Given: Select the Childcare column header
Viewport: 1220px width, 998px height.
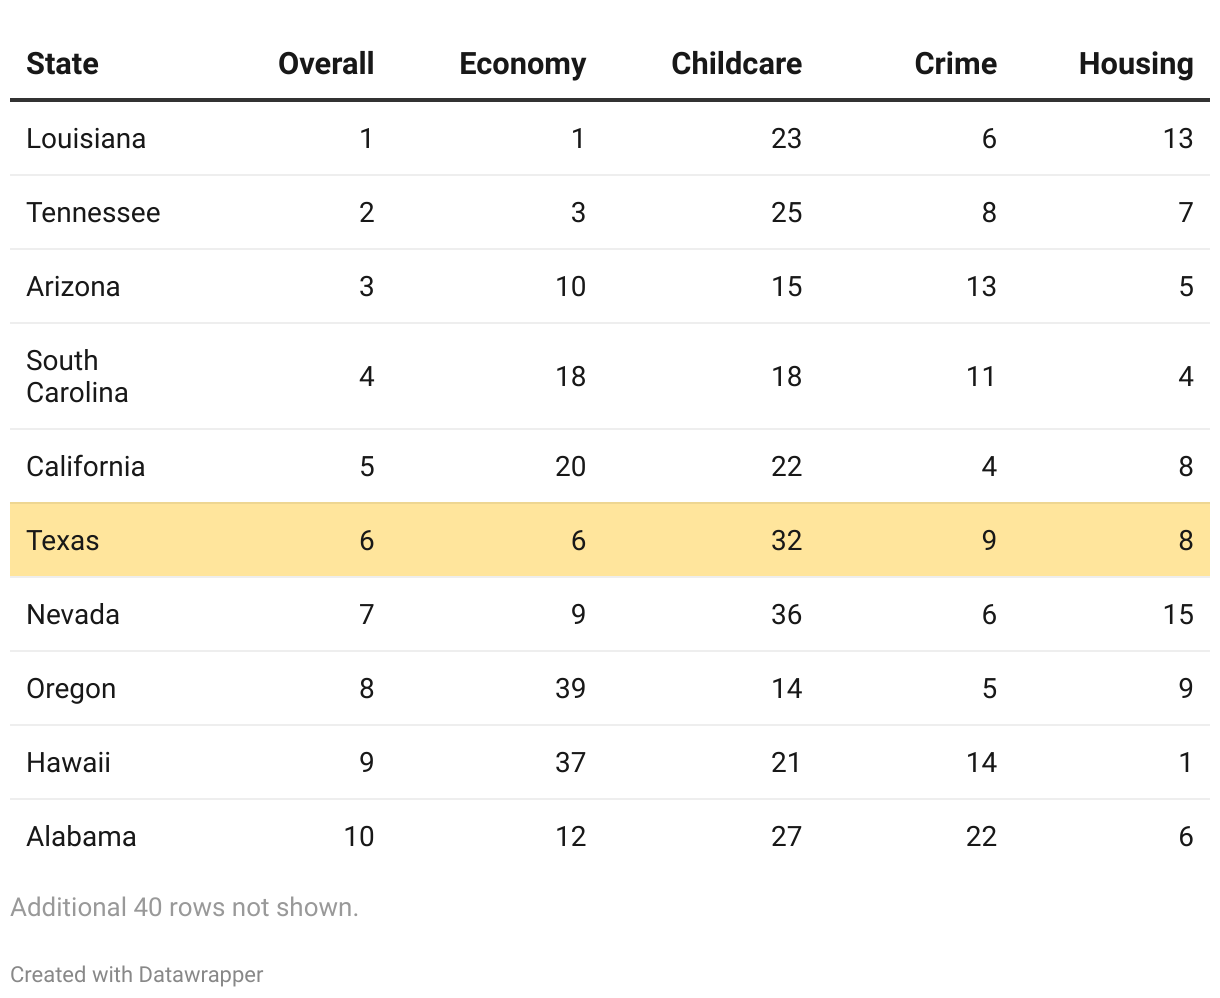Looking at the screenshot, I should click(736, 64).
